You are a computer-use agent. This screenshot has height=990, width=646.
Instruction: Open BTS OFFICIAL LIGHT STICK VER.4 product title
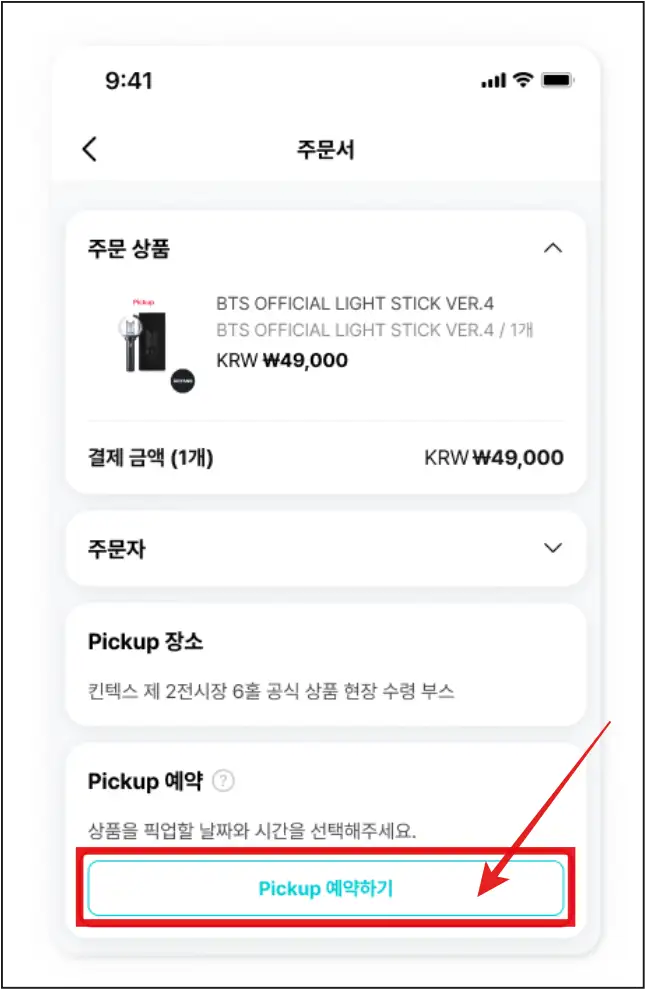pyautogui.click(x=355, y=304)
